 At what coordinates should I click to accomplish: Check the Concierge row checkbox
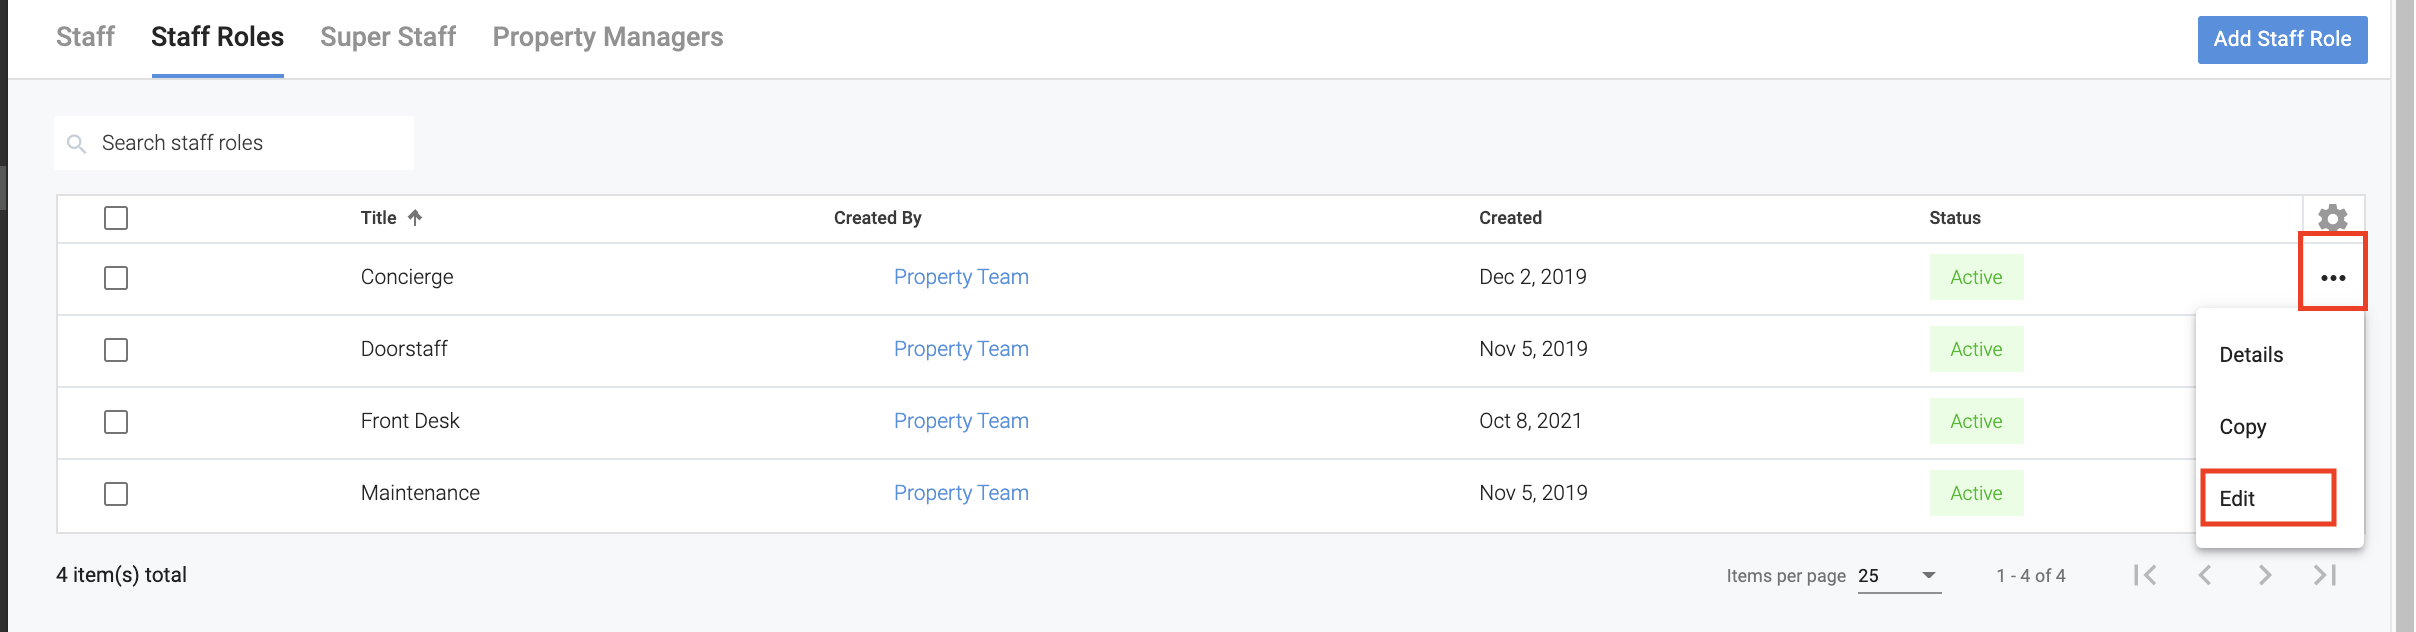click(116, 278)
